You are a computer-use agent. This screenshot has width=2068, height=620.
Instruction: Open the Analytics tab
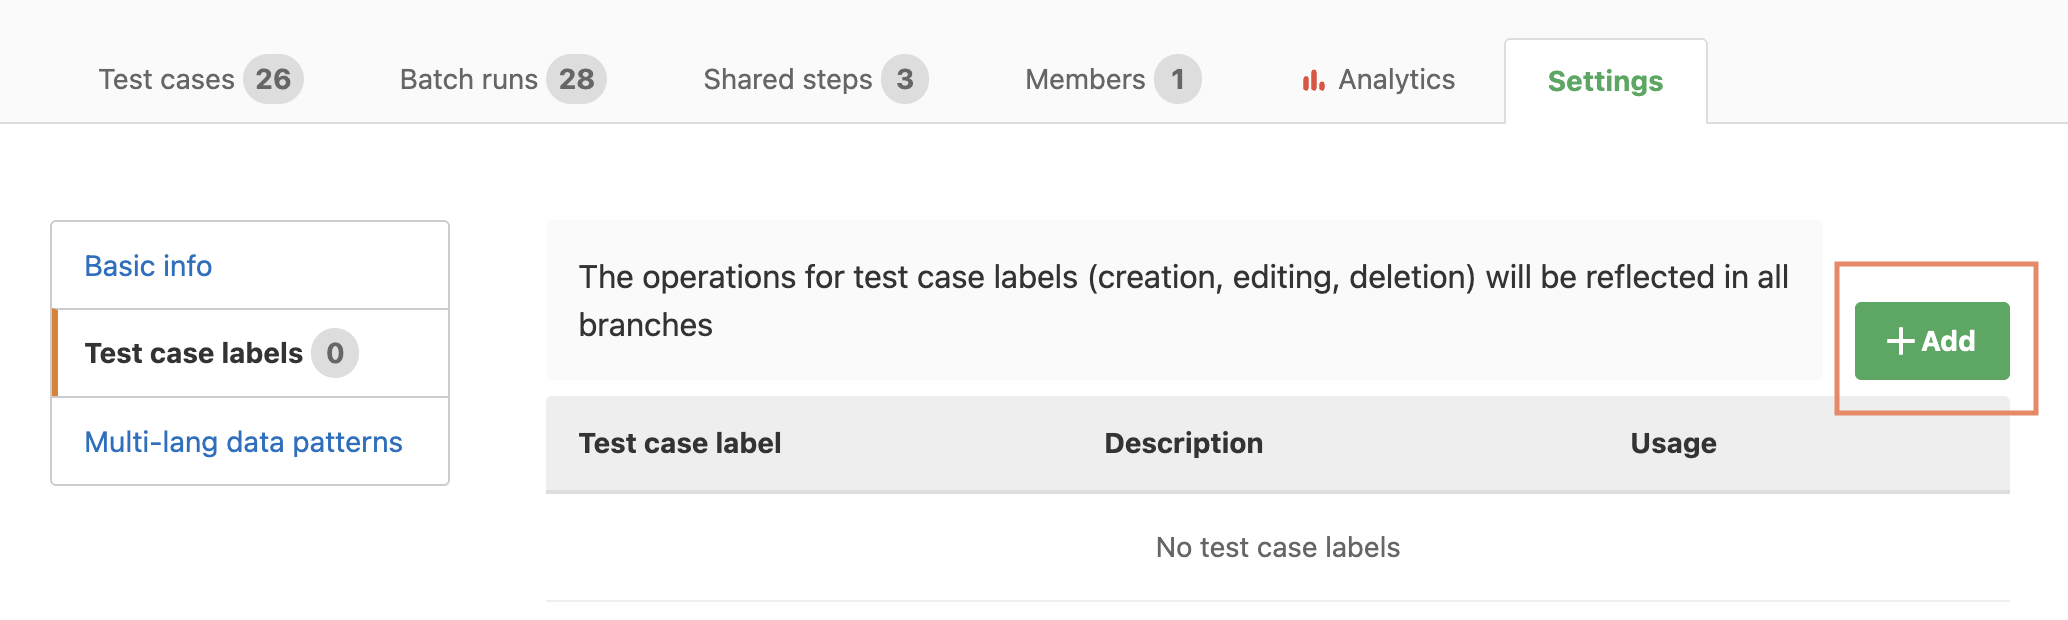[x=1378, y=79]
